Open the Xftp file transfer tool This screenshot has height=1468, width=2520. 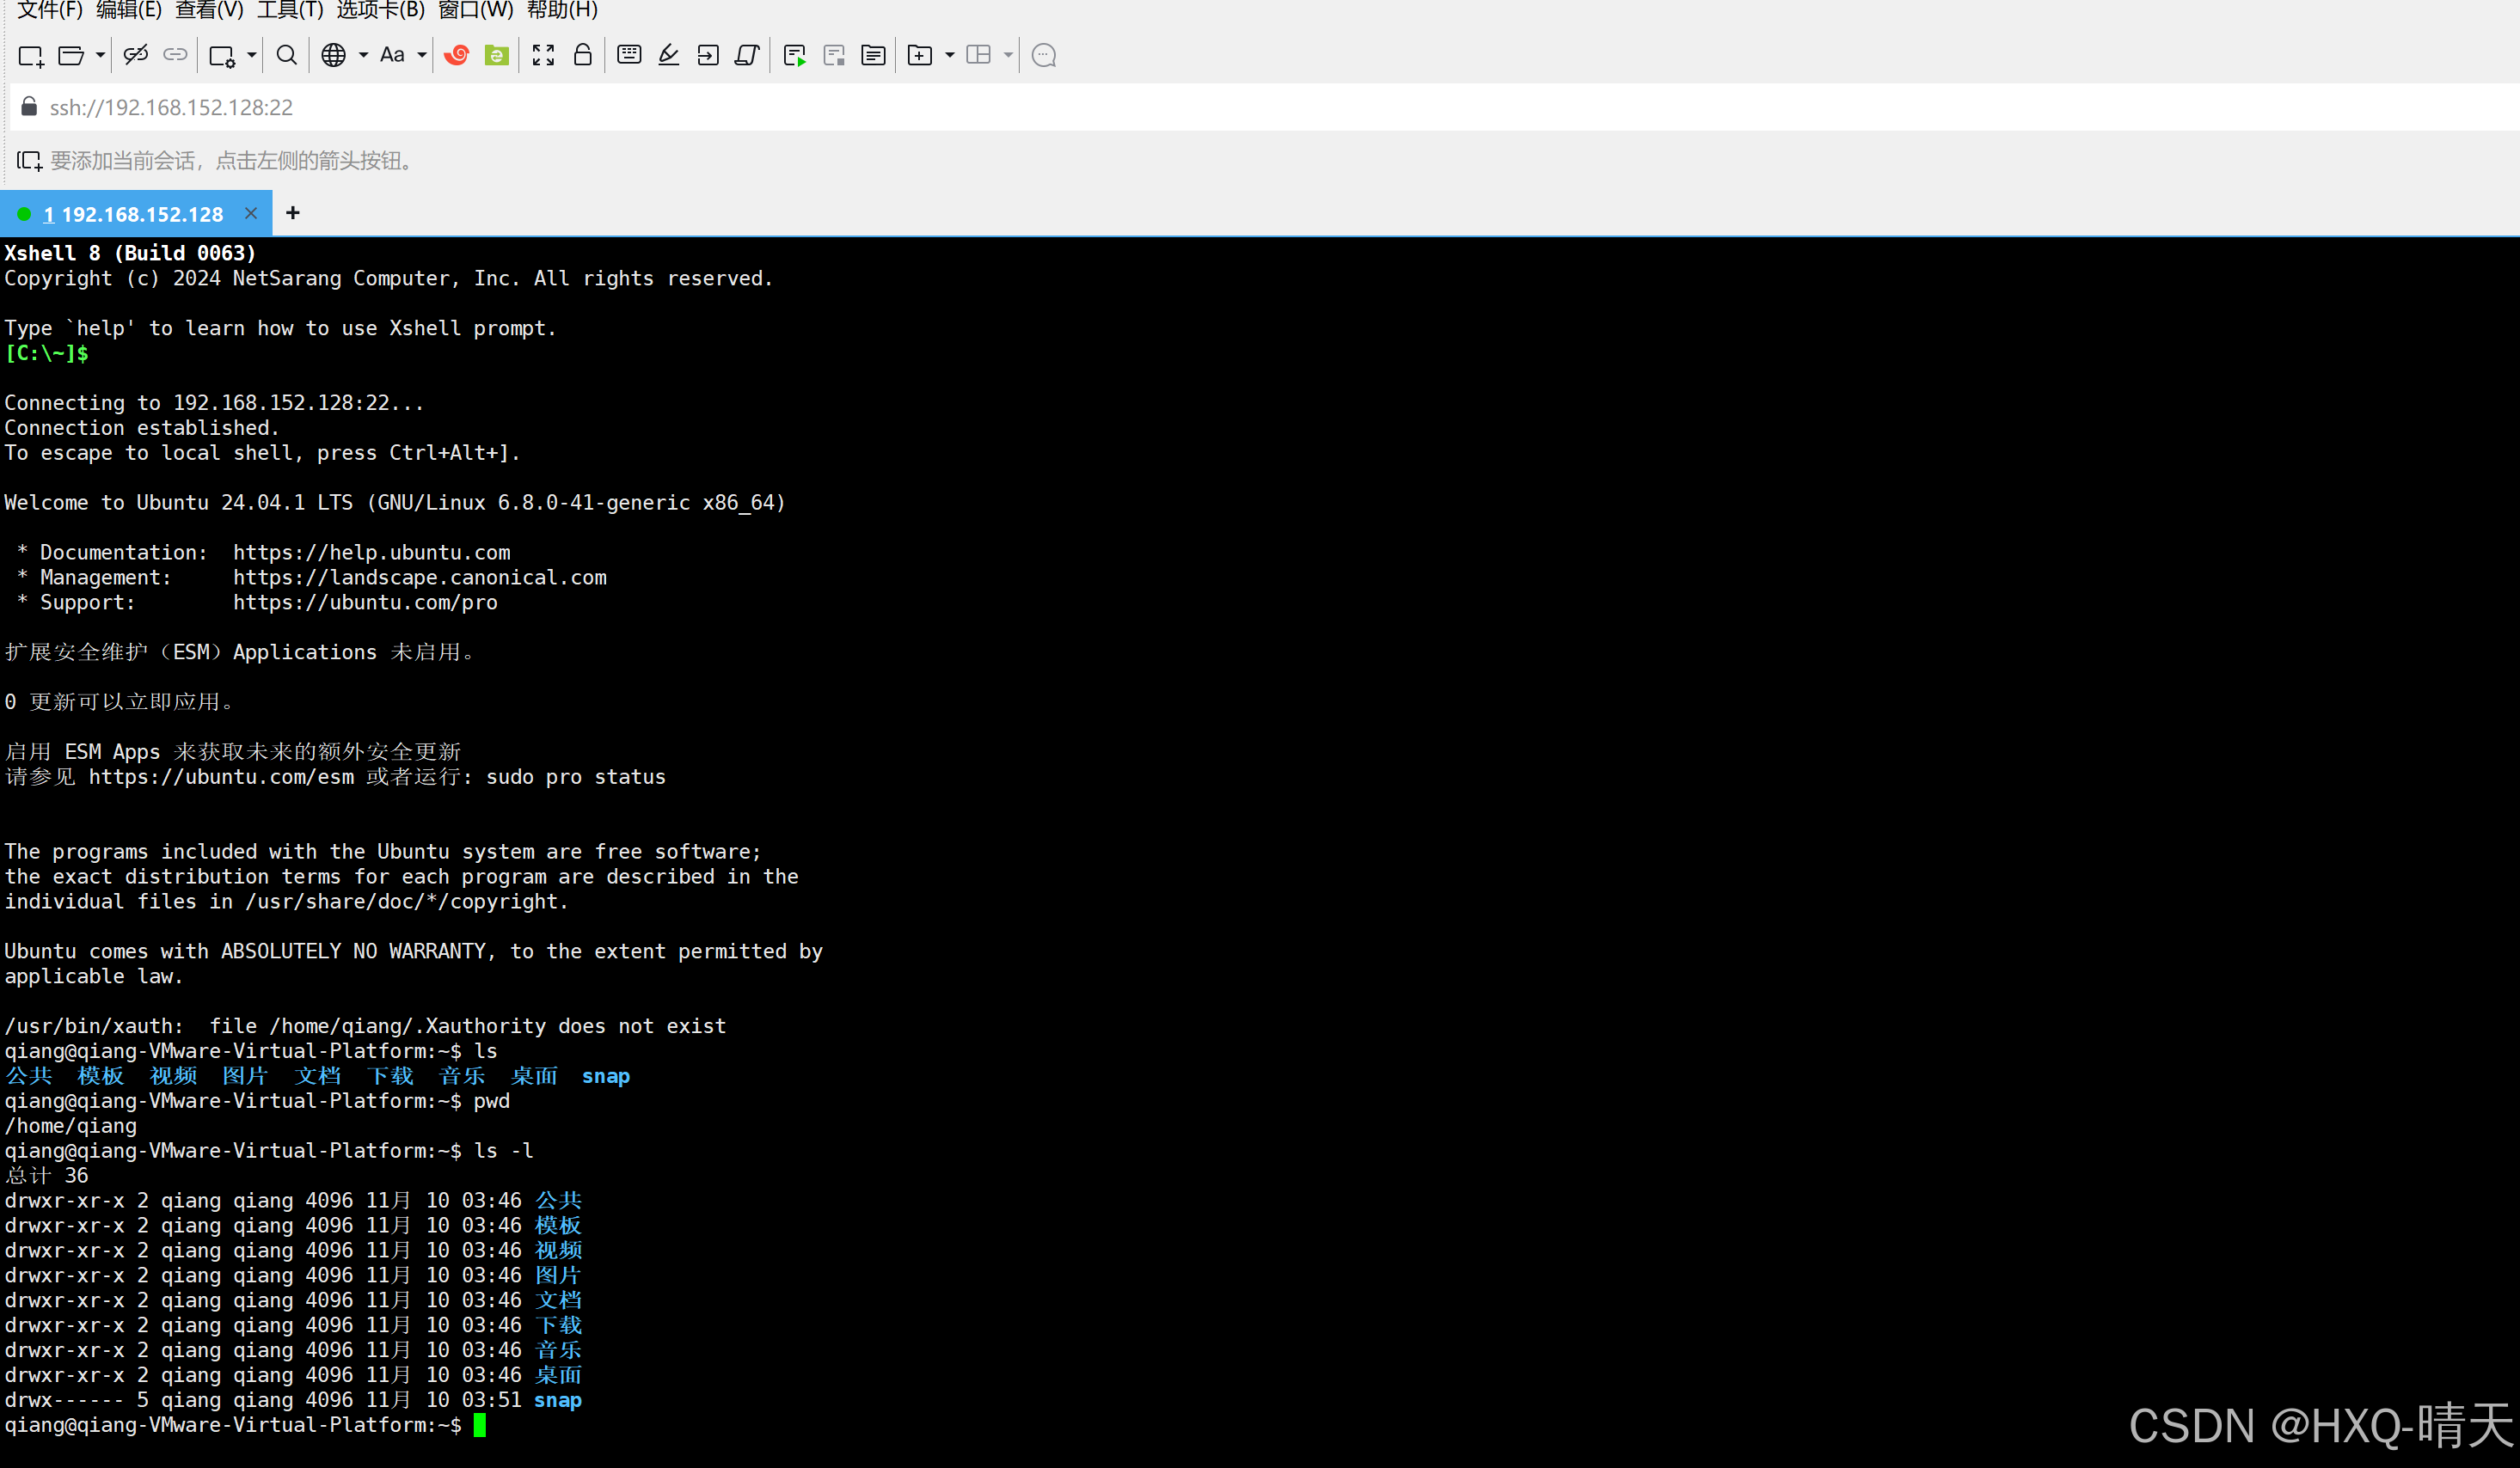[498, 55]
